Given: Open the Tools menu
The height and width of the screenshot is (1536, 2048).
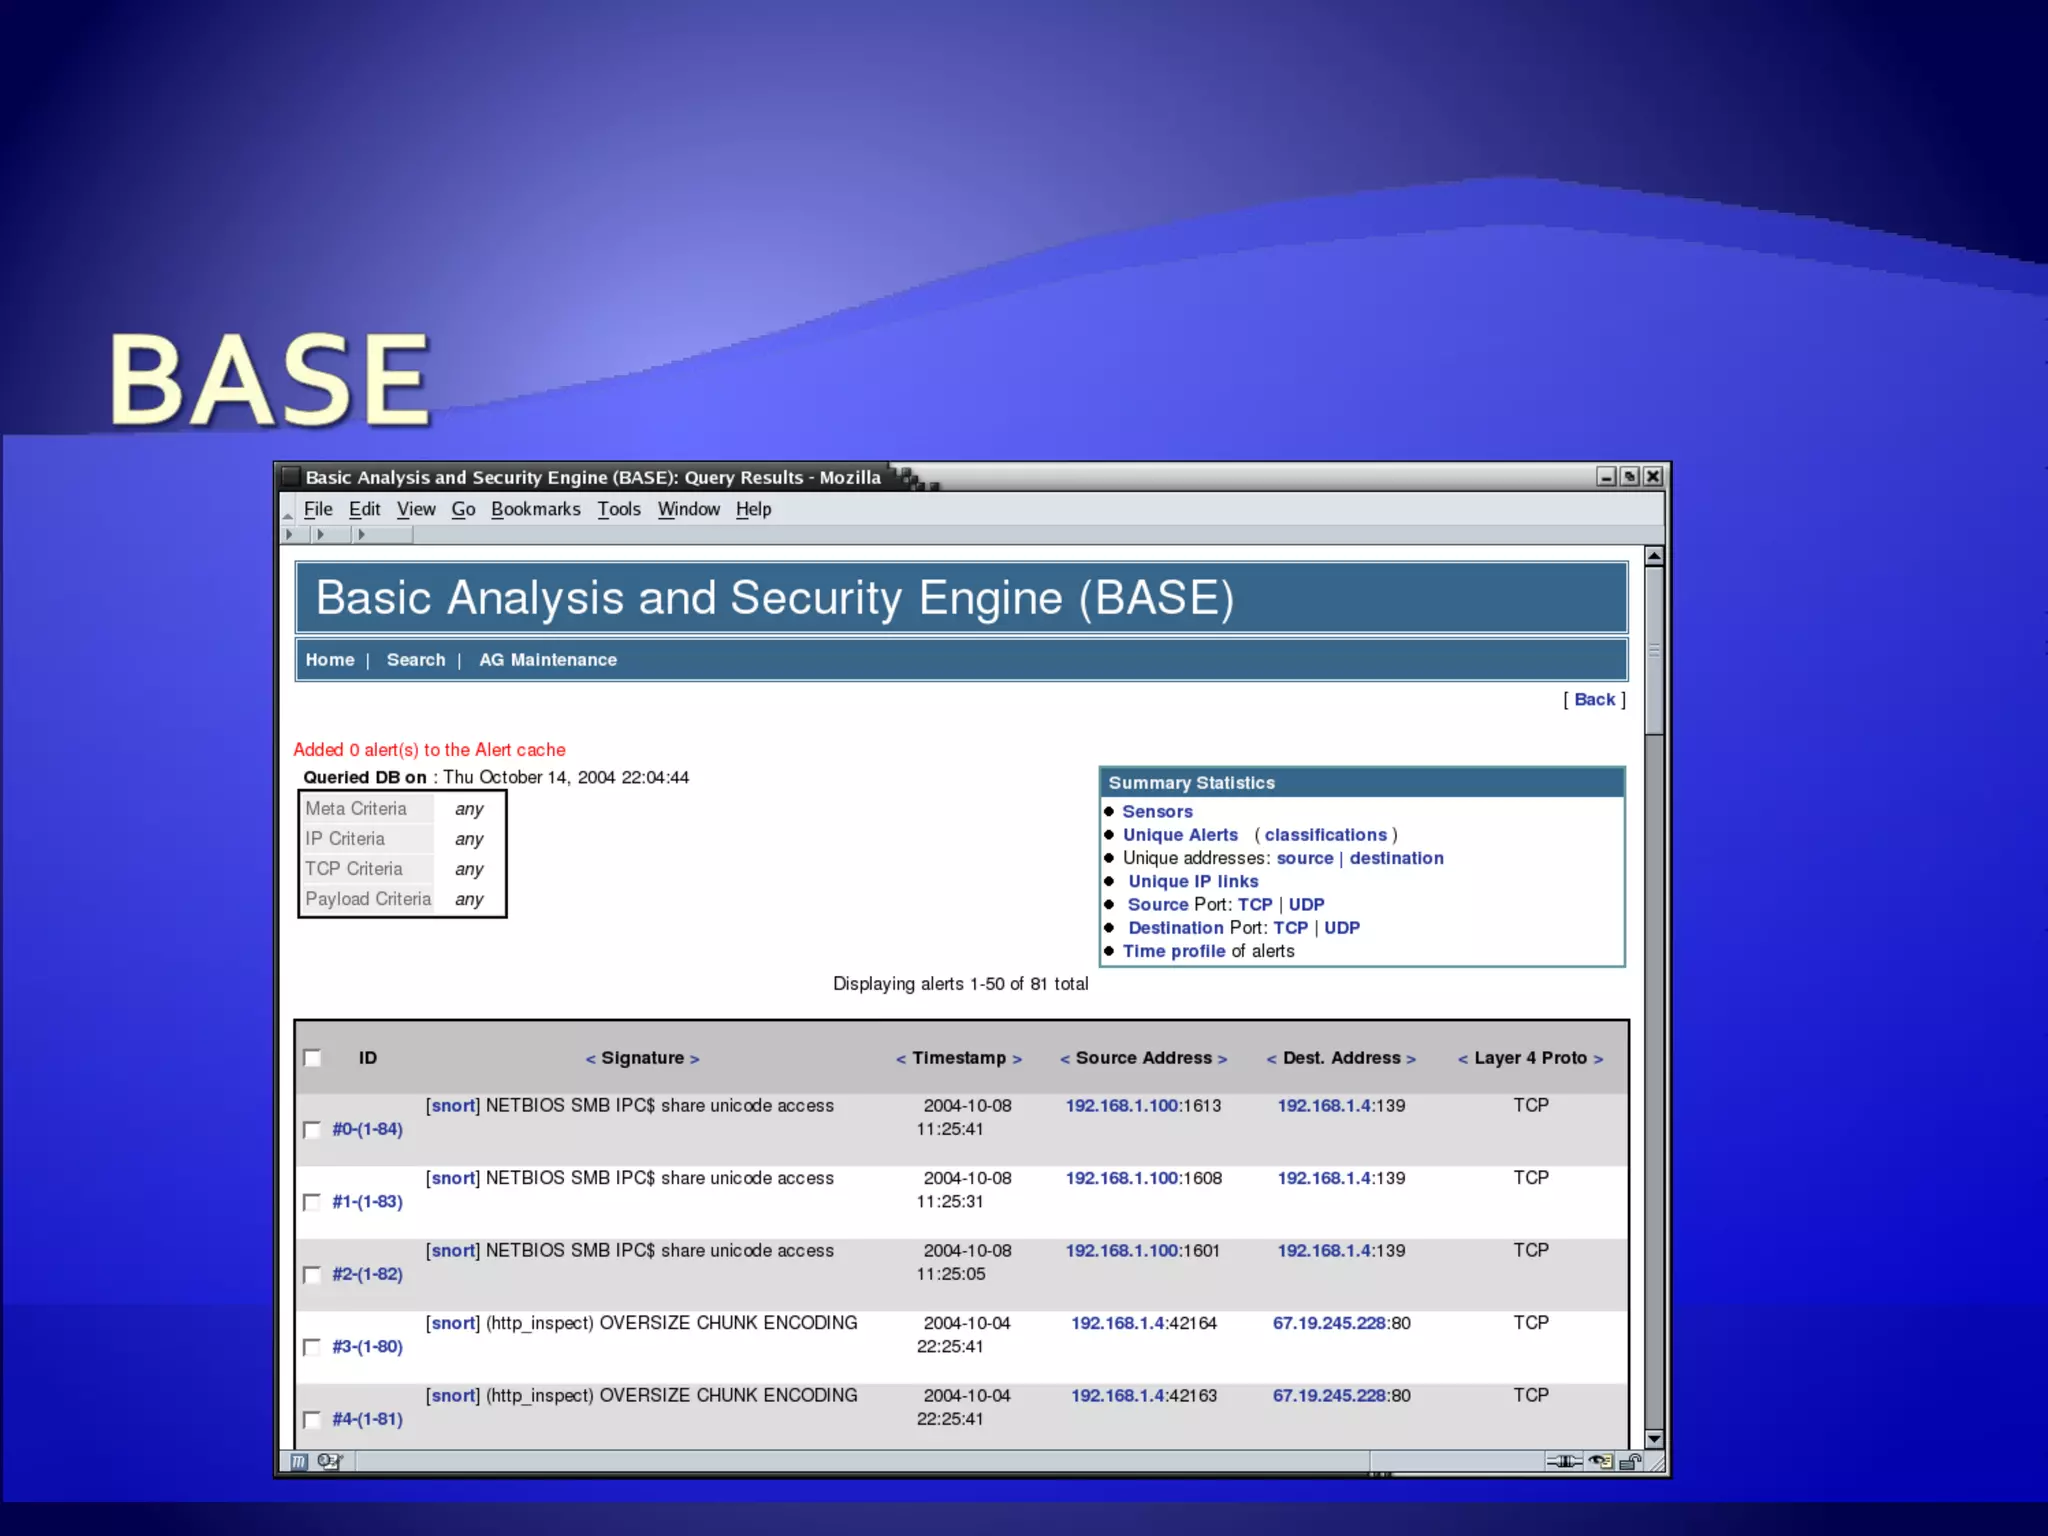Looking at the screenshot, I should (619, 509).
